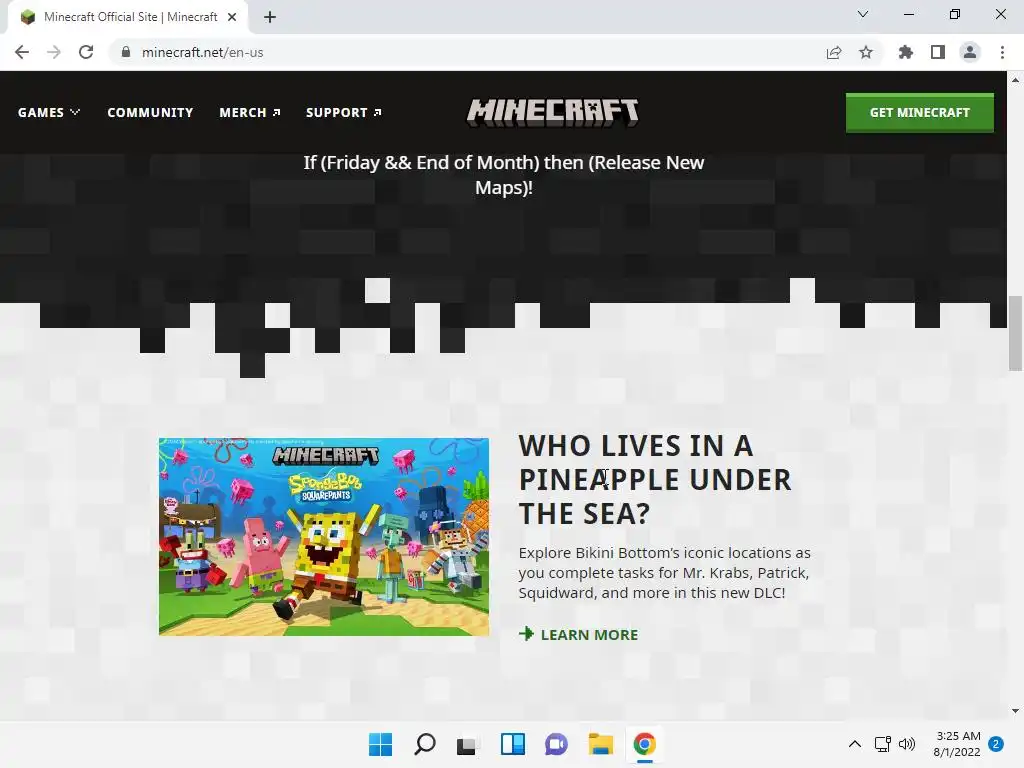
Task: View site information lock icon
Action: click(x=126, y=52)
